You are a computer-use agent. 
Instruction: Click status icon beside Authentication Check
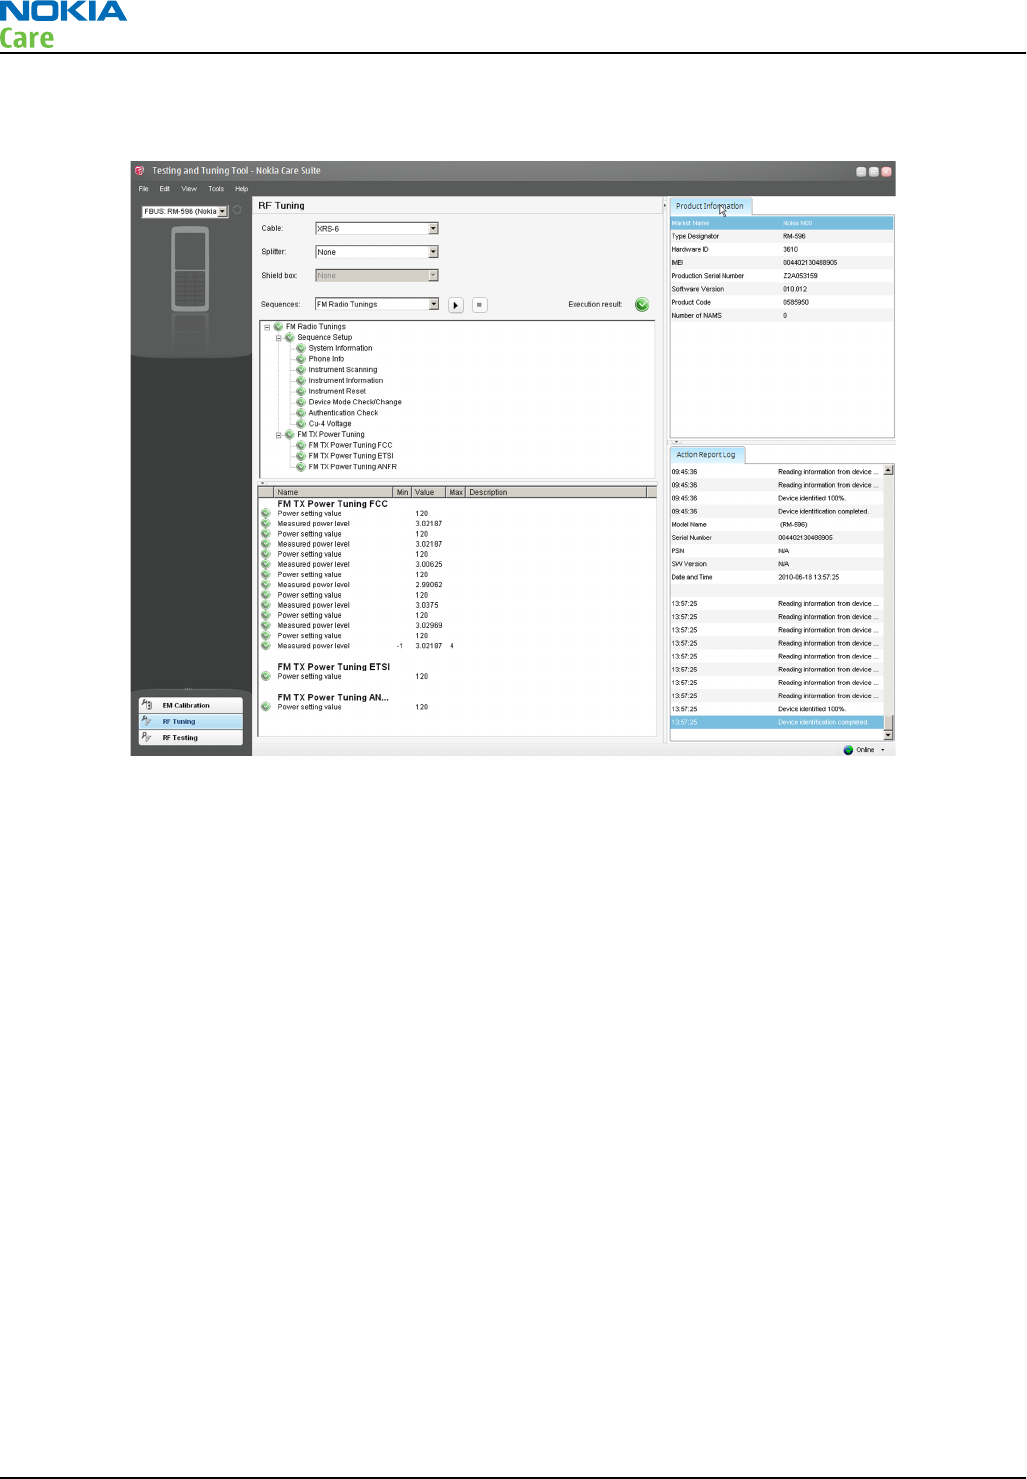(x=301, y=413)
